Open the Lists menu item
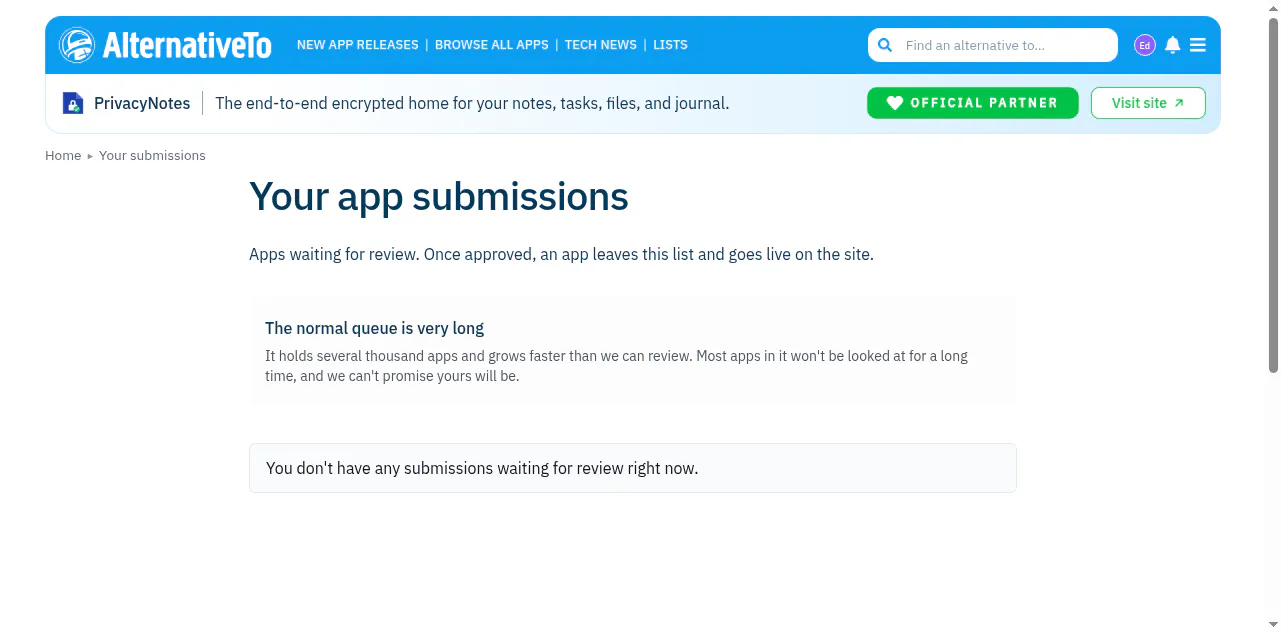Image resolution: width=1281 pixels, height=634 pixels. [x=670, y=45]
